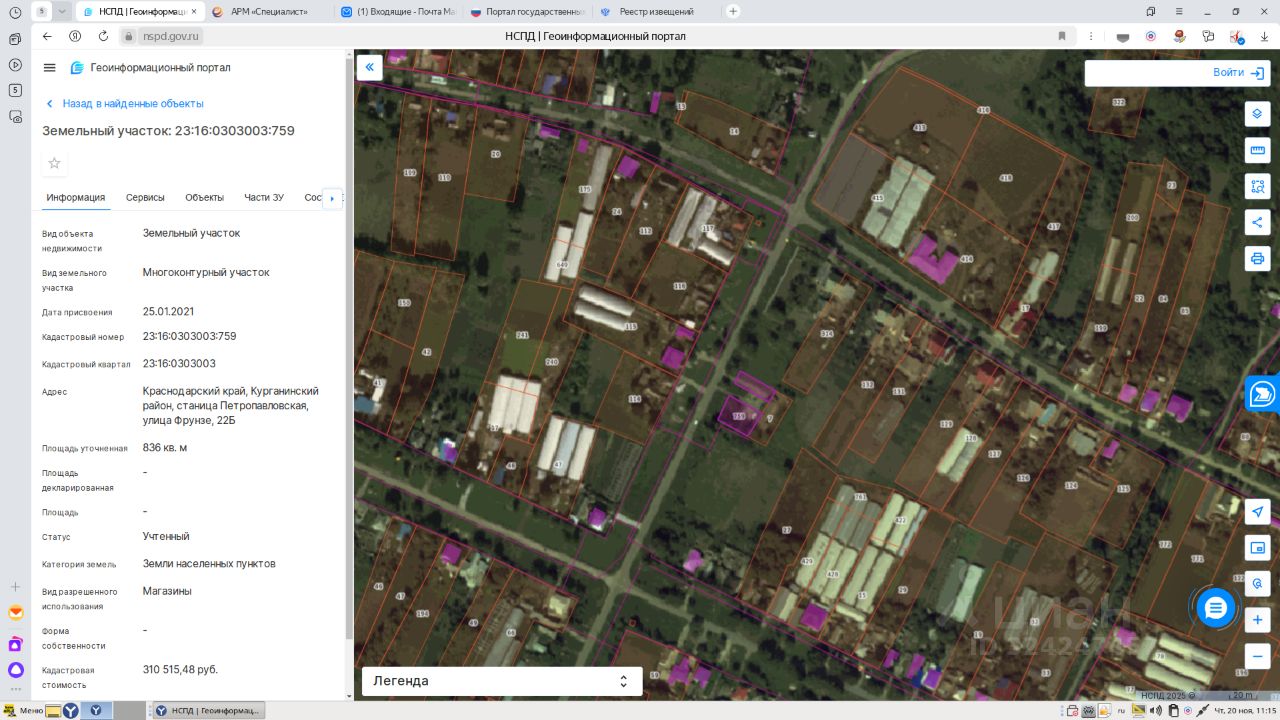Image resolution: width=1280 pixels, height=720 pixels.
Task: Switch to the Информация tab
Action: tap(76, 197)
